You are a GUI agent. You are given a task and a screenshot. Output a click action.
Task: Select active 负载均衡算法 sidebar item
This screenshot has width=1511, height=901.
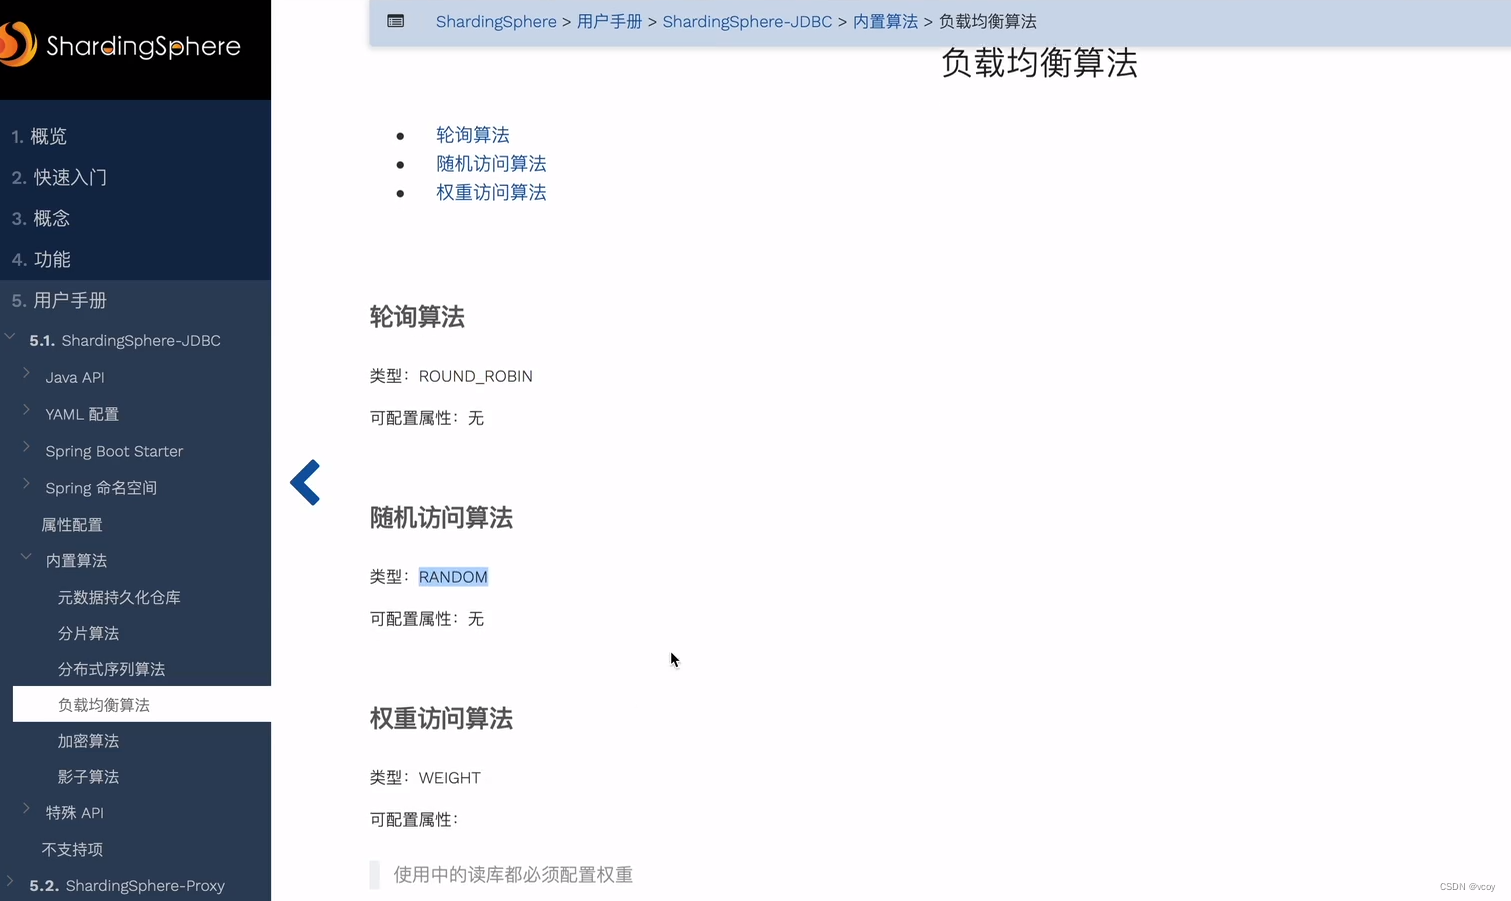coord(142,704)
